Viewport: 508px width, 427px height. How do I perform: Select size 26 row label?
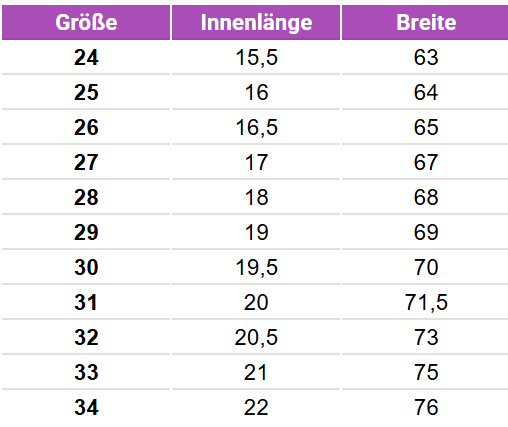point(86,127)
